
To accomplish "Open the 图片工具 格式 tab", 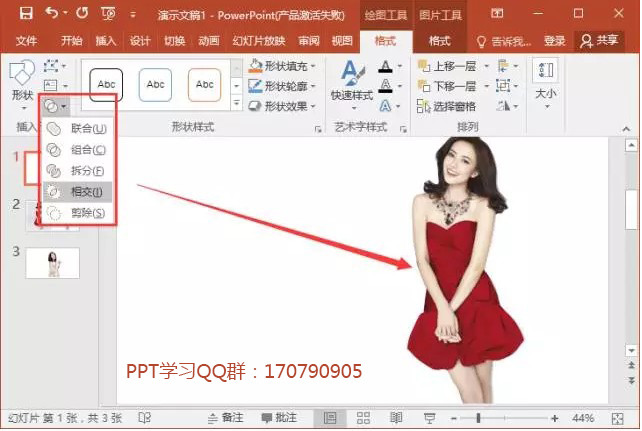I will coord(440,41).
